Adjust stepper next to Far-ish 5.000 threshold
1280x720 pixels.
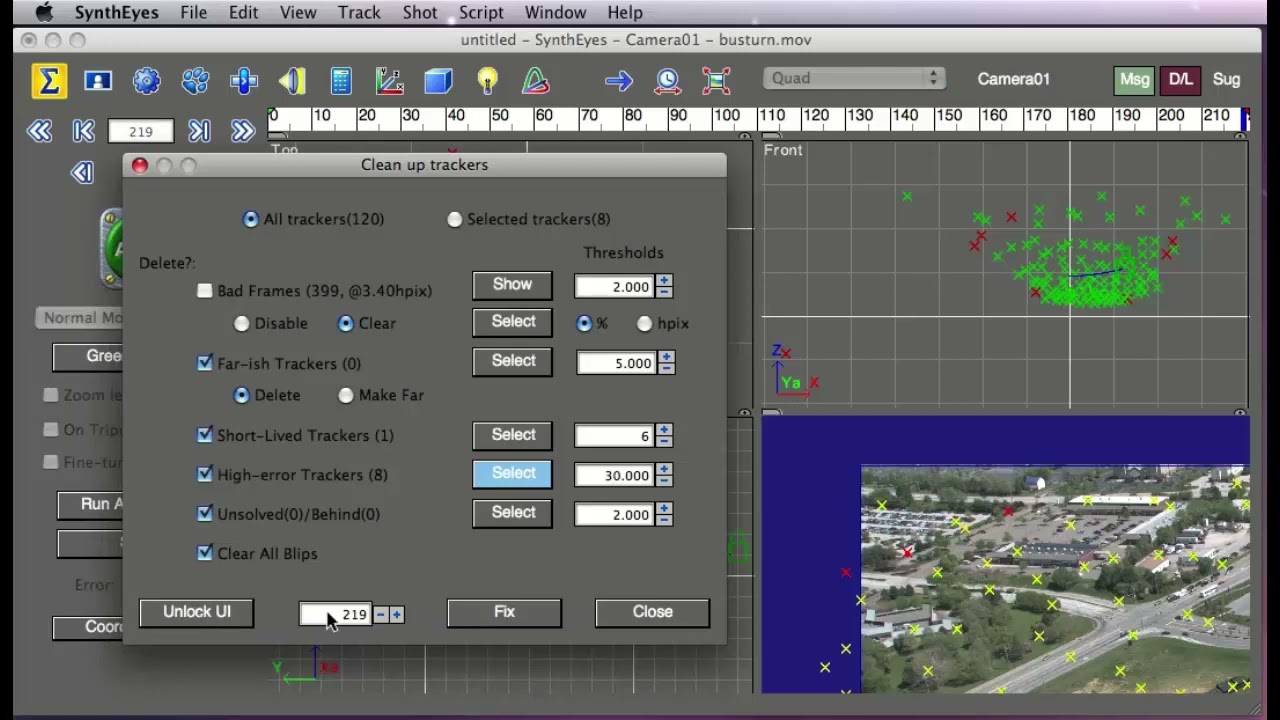point(666,363)
